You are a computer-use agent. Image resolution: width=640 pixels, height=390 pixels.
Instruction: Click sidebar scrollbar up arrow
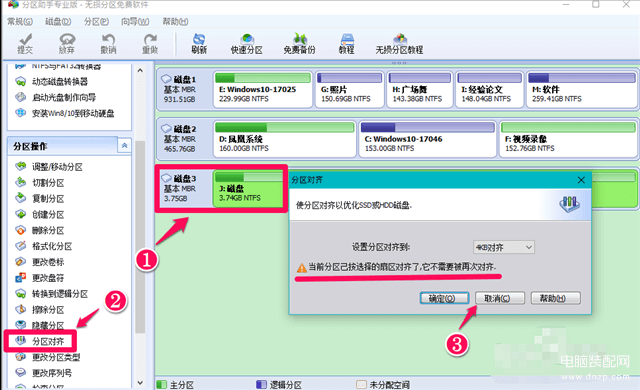click(140, 70)
